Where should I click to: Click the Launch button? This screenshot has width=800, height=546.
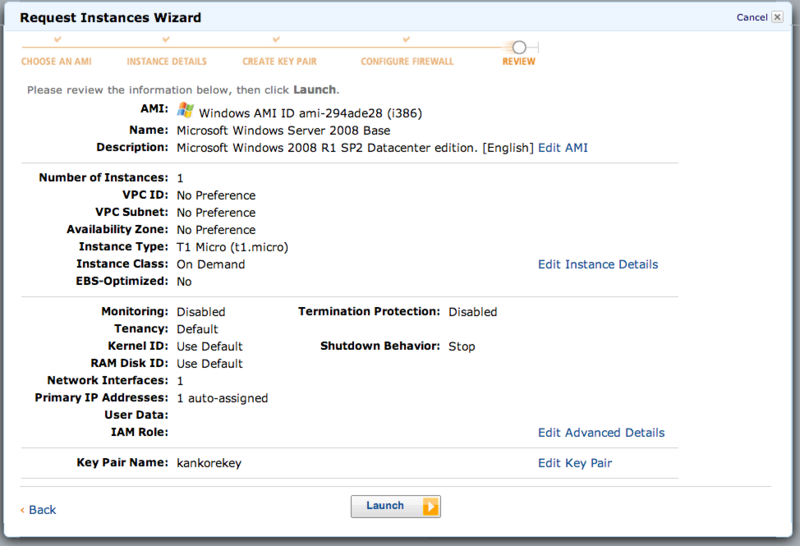tap(395, 506)
